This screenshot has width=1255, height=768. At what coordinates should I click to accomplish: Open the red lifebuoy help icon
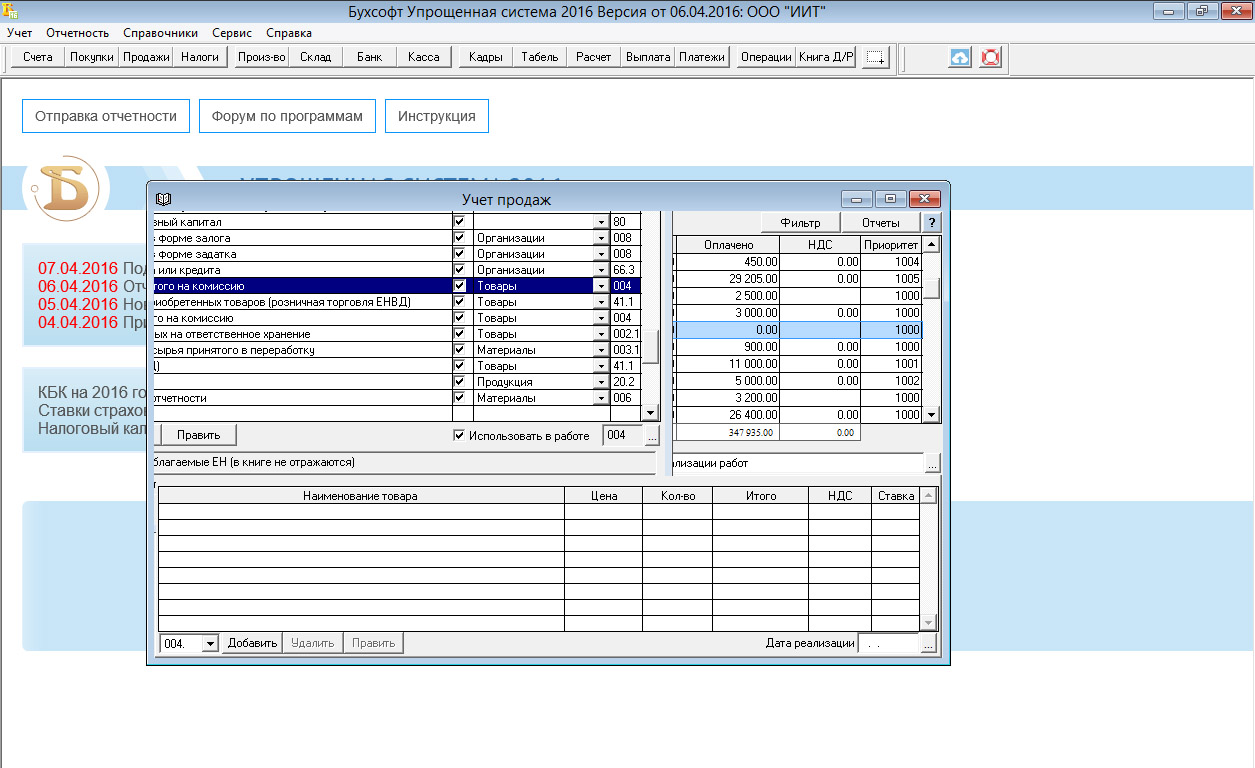tap(990, 58)
